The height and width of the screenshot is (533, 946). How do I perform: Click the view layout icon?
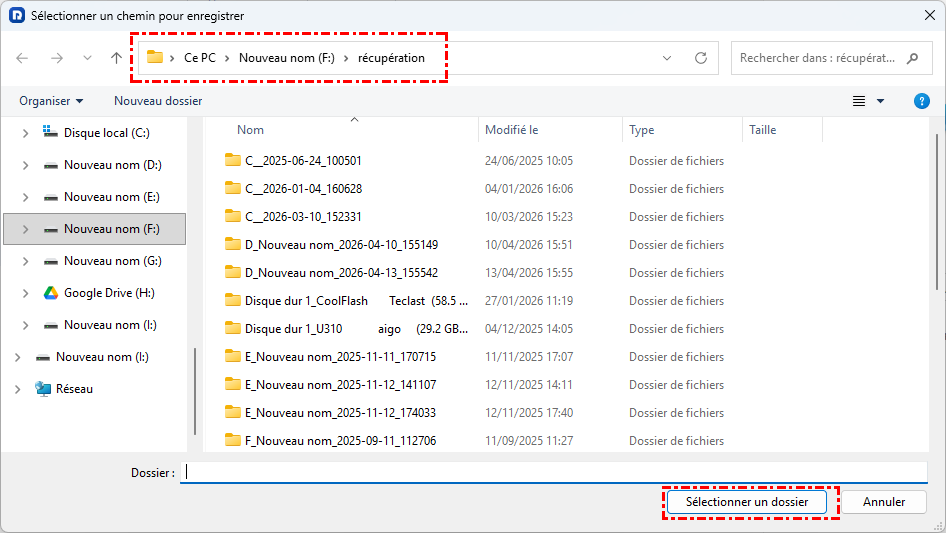tap(858, 101)
